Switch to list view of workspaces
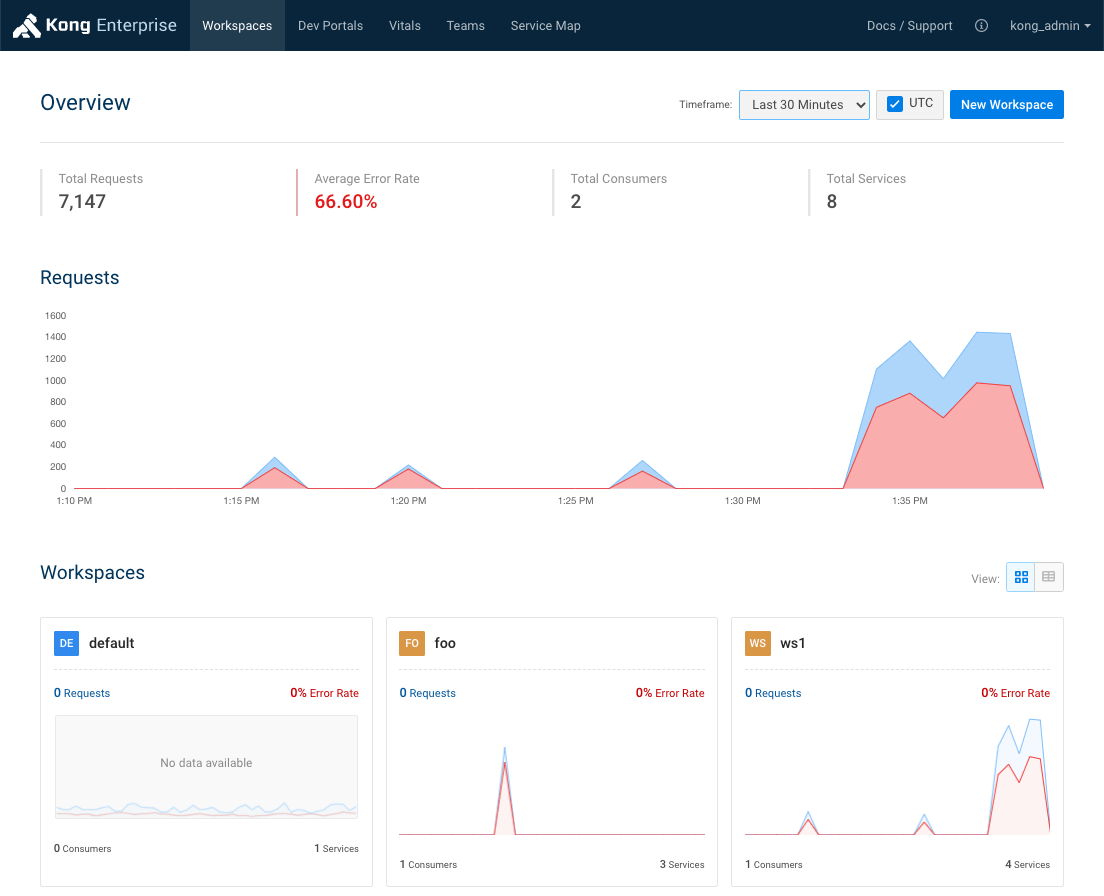1104x896 pixels. [1049, 577]
